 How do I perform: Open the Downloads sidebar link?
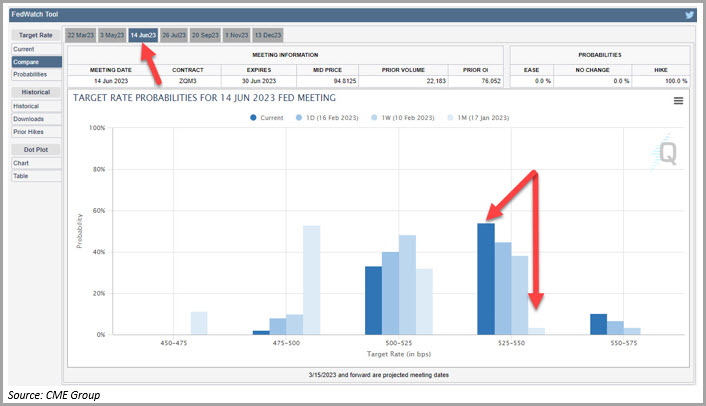tap(36, 119)
